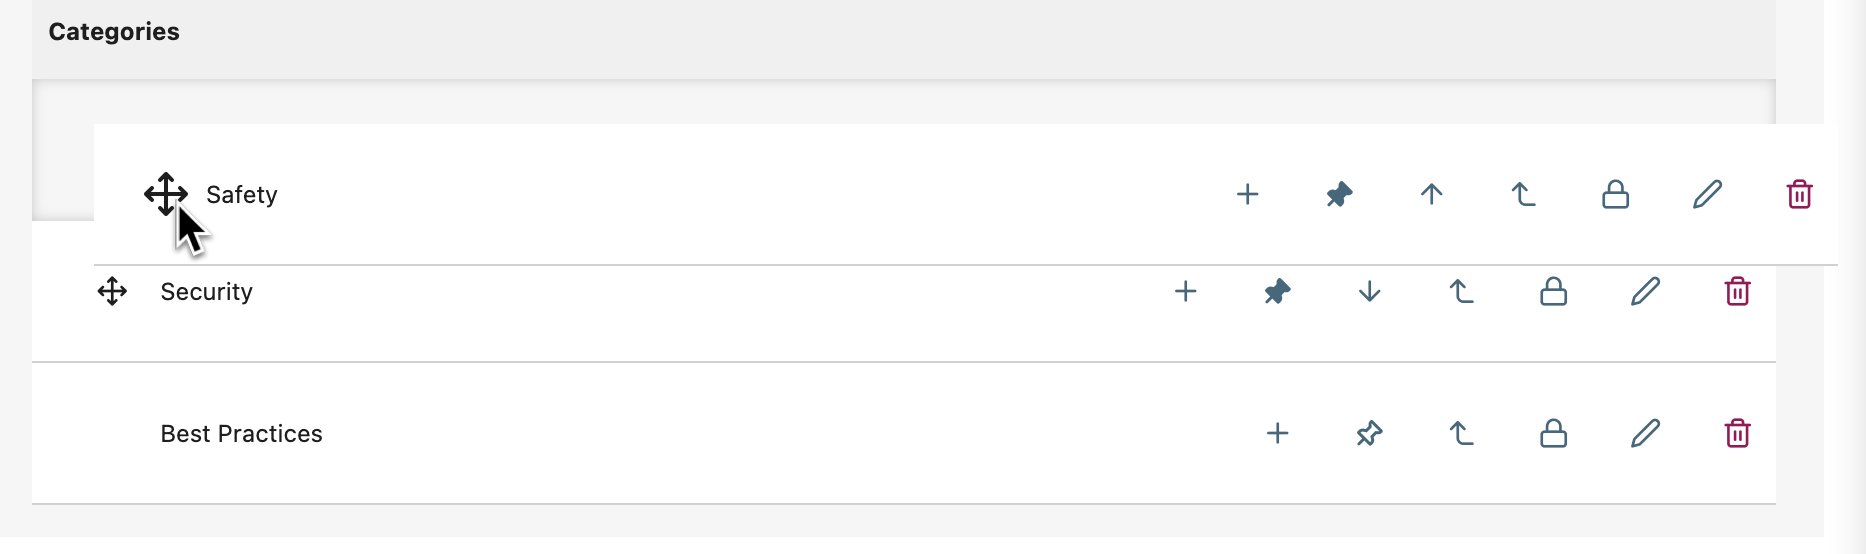Click the Security drag handle icon
The image size is (1866, 554).
point(112,291)
